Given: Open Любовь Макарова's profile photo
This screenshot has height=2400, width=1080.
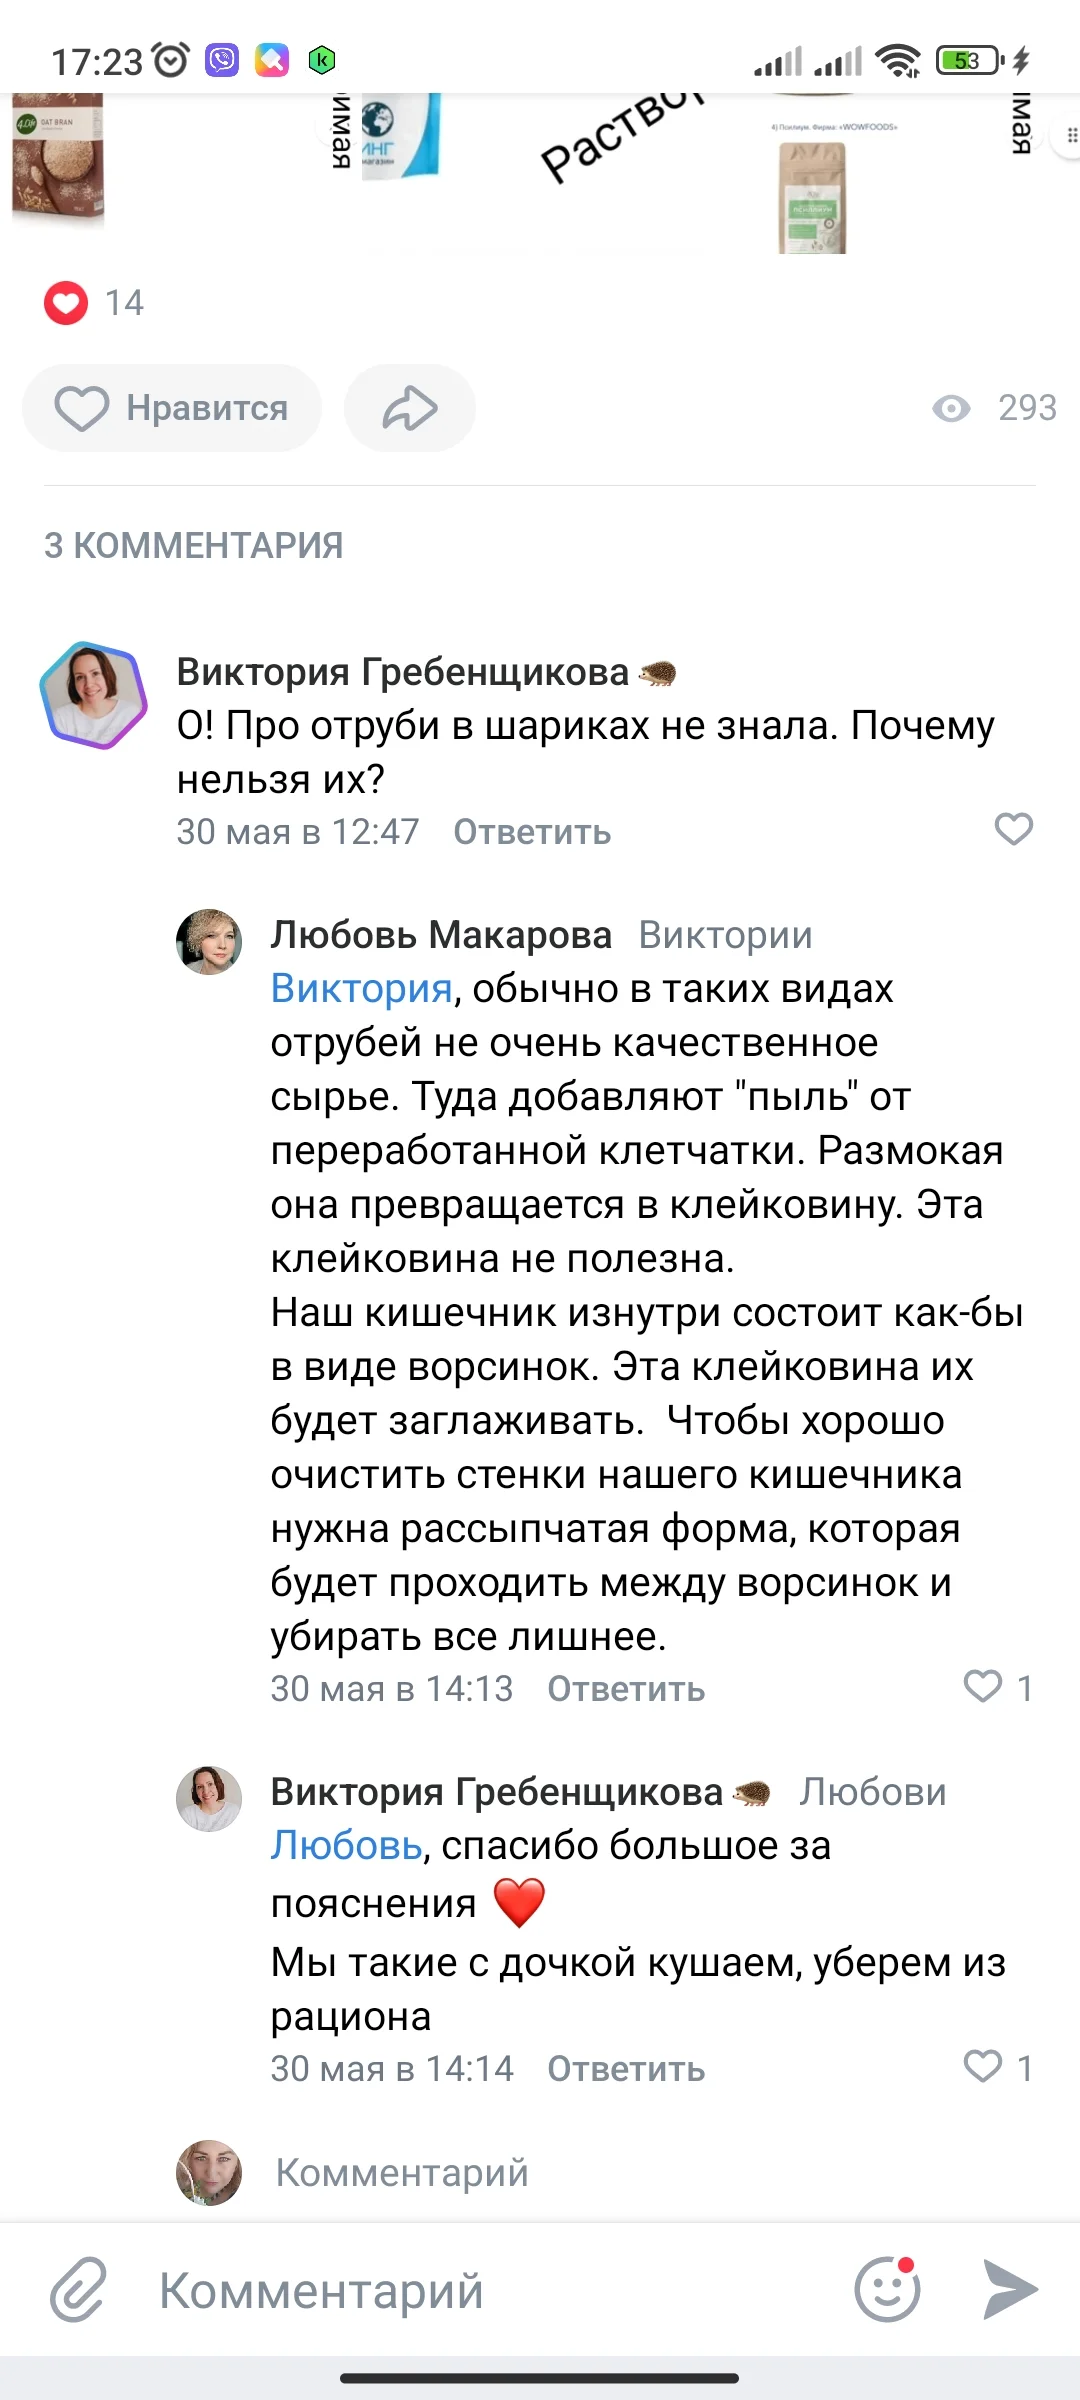Looking at the screenshot, I should pos(209,941).
